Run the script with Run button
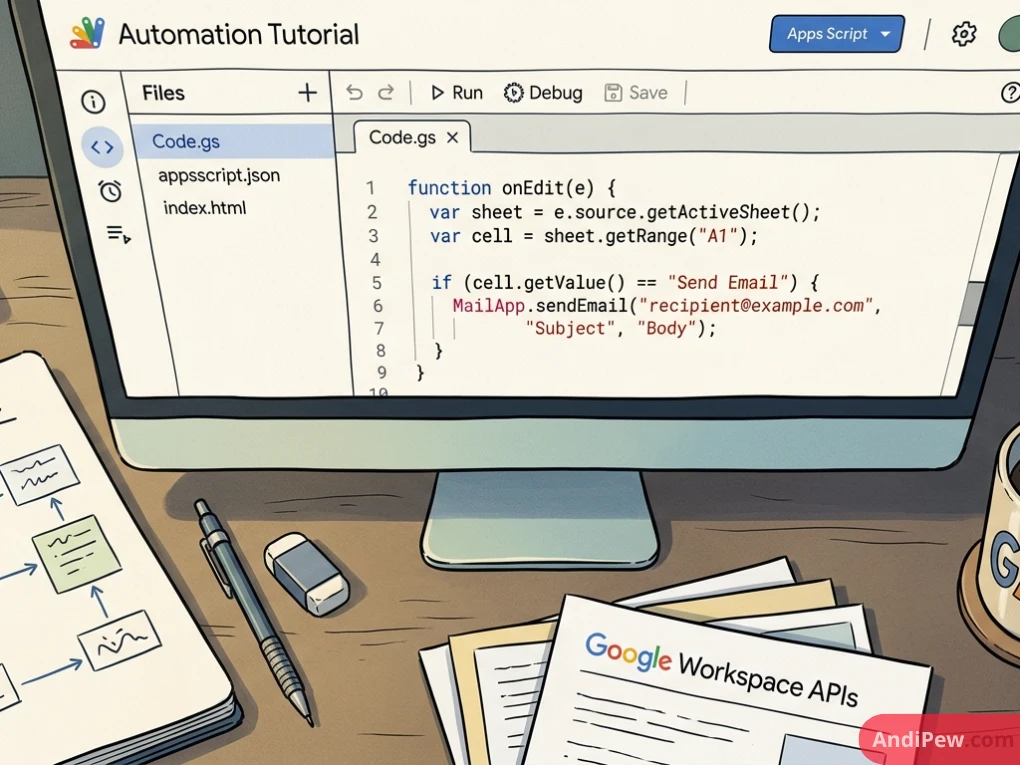This screenshot has width=1020, height=765. pyautogui.click(x=457, y=93)
